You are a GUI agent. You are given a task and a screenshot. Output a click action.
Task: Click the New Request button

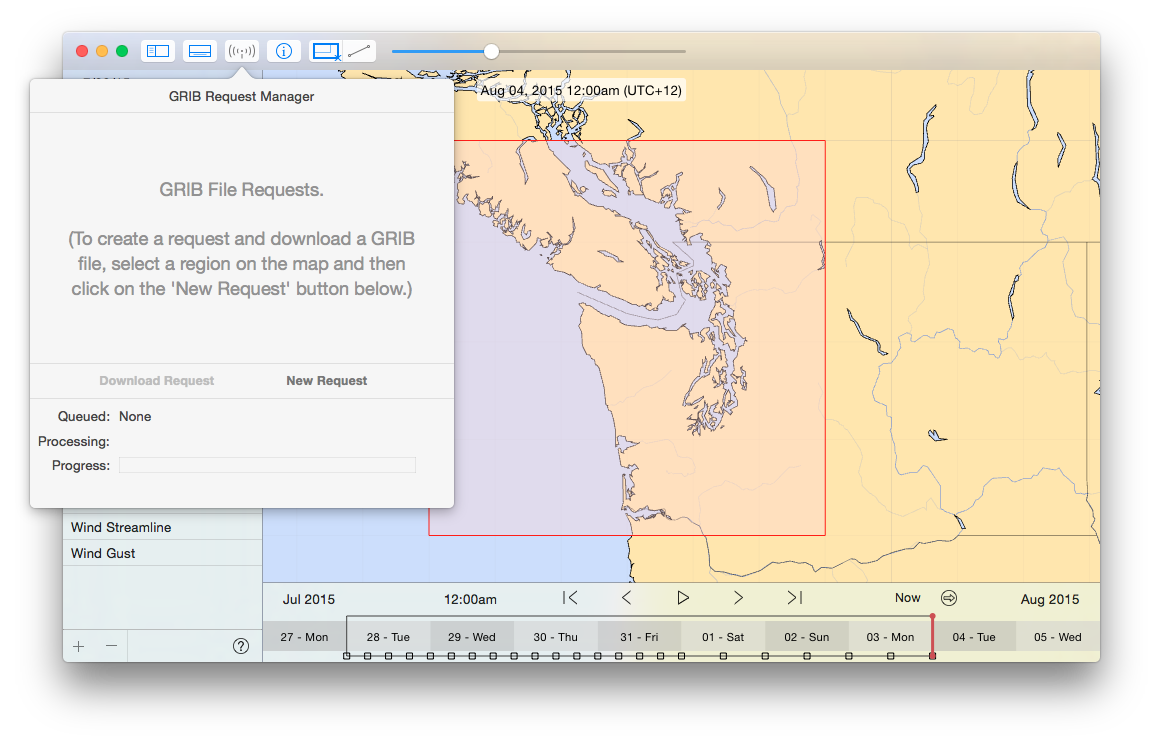pos(326,381)
